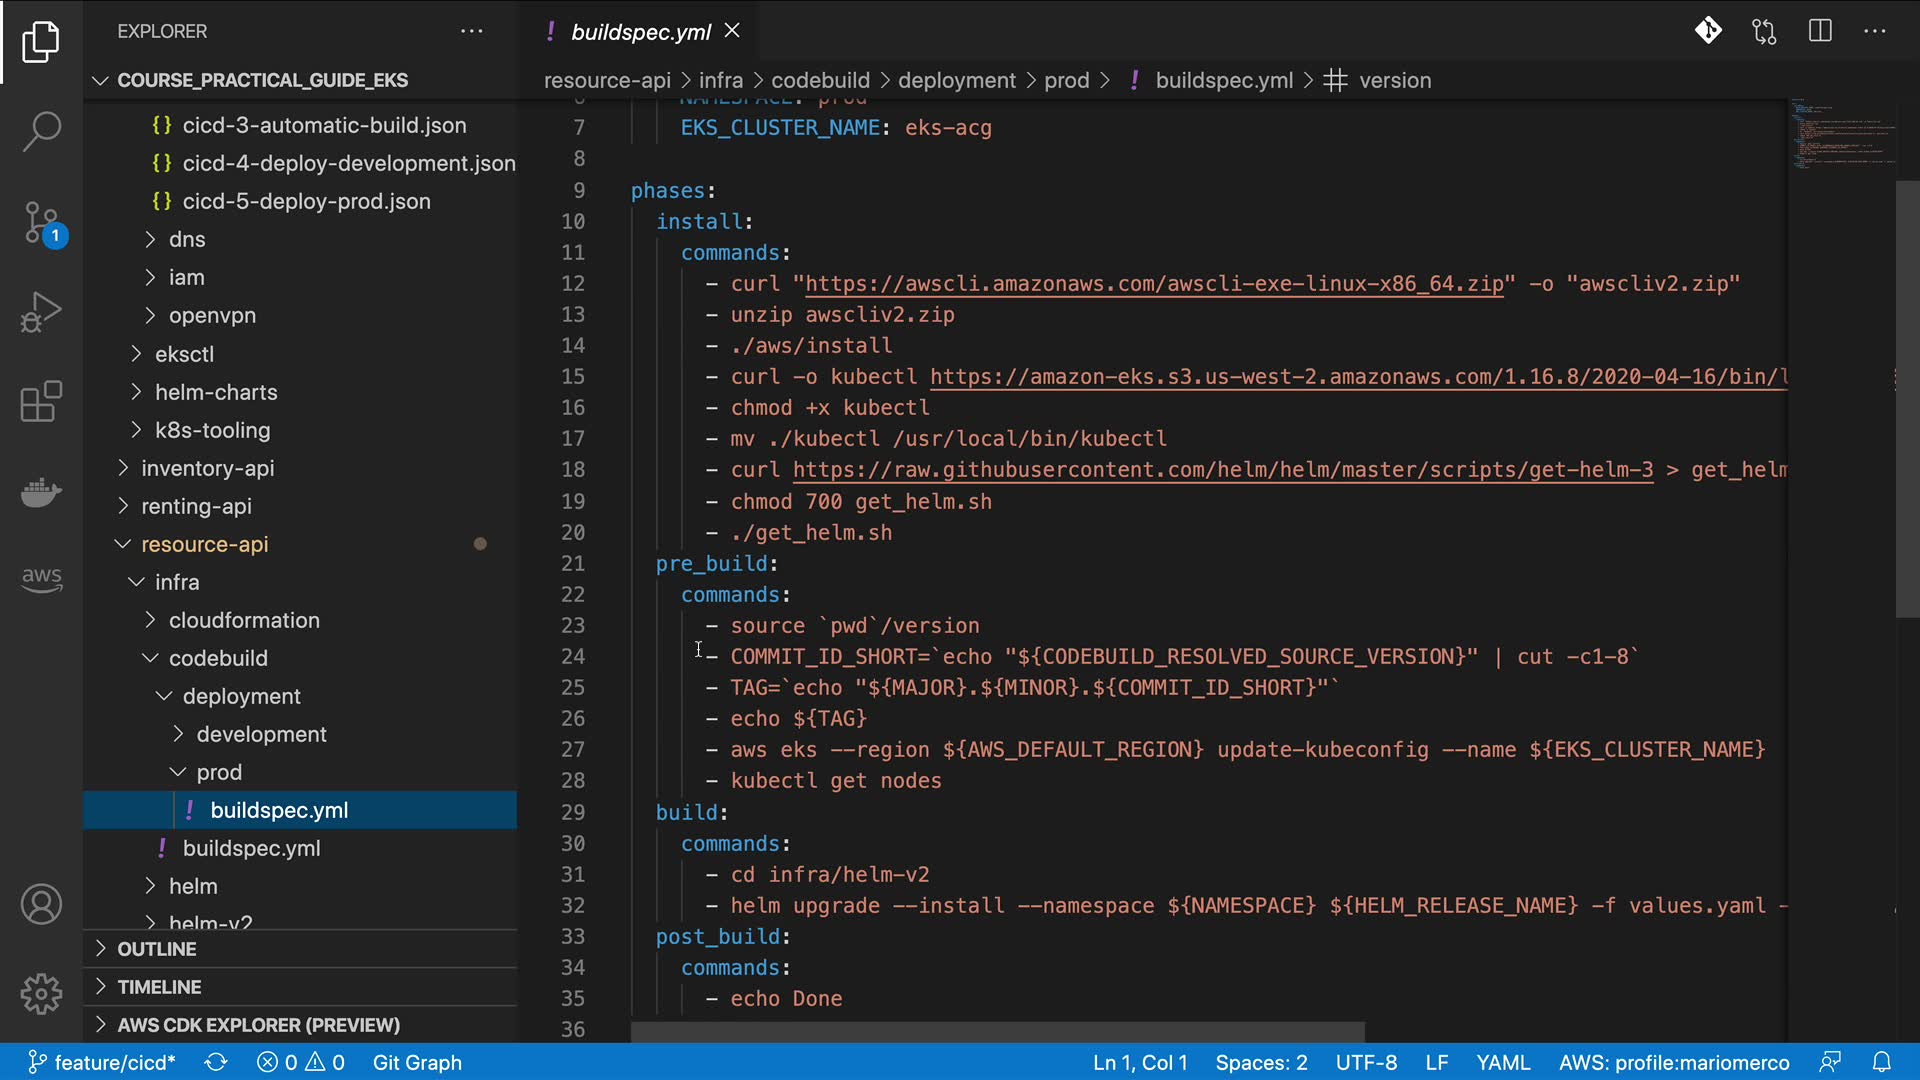
Task: Open changes compare icon in toolbar
Action: (x=1764, y=31)
